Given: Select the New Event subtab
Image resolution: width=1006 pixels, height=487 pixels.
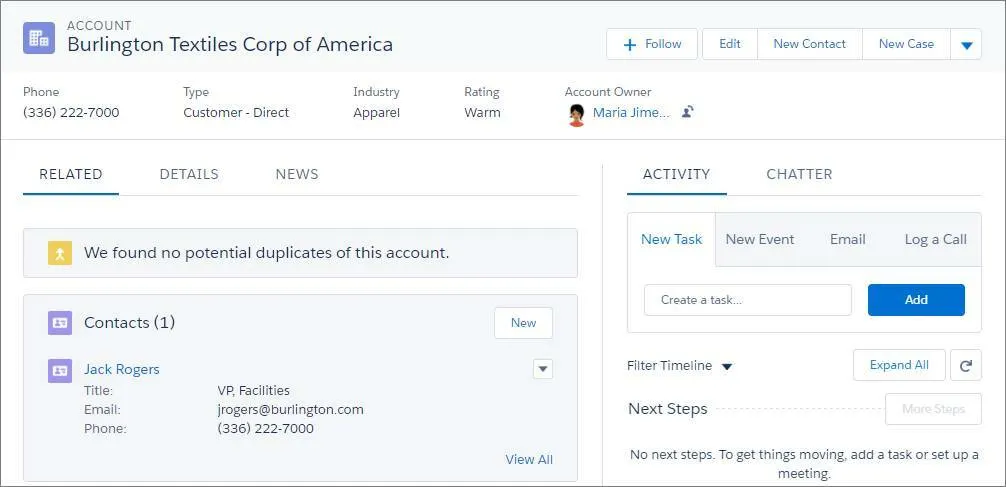Looking at the screenshot, I should tap(760, 239).
